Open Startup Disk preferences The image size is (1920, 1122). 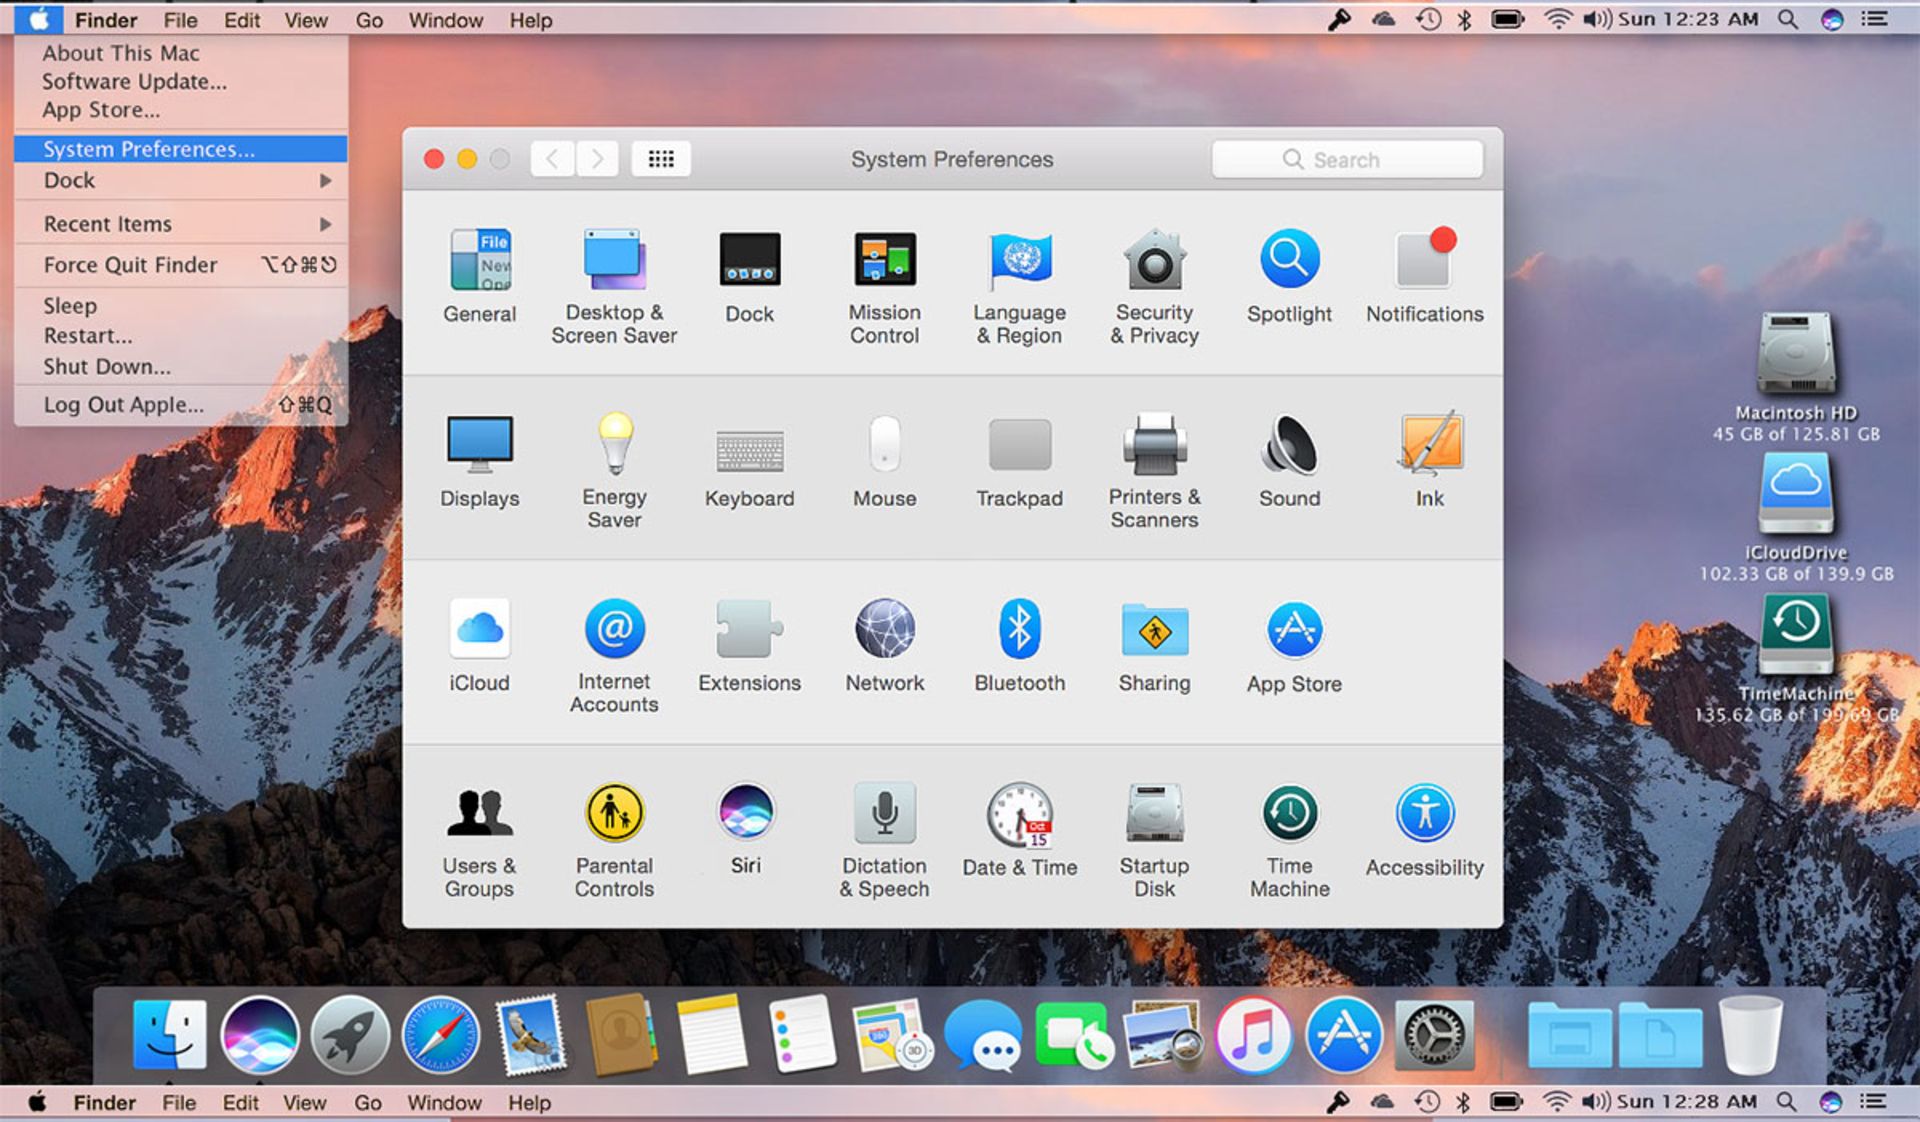coord(1154,840)
